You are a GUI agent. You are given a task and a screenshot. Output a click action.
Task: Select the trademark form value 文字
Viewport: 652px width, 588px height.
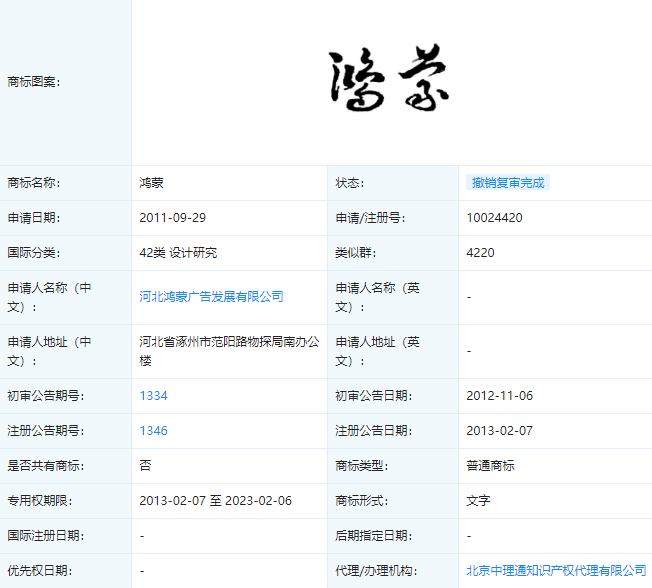478,500
